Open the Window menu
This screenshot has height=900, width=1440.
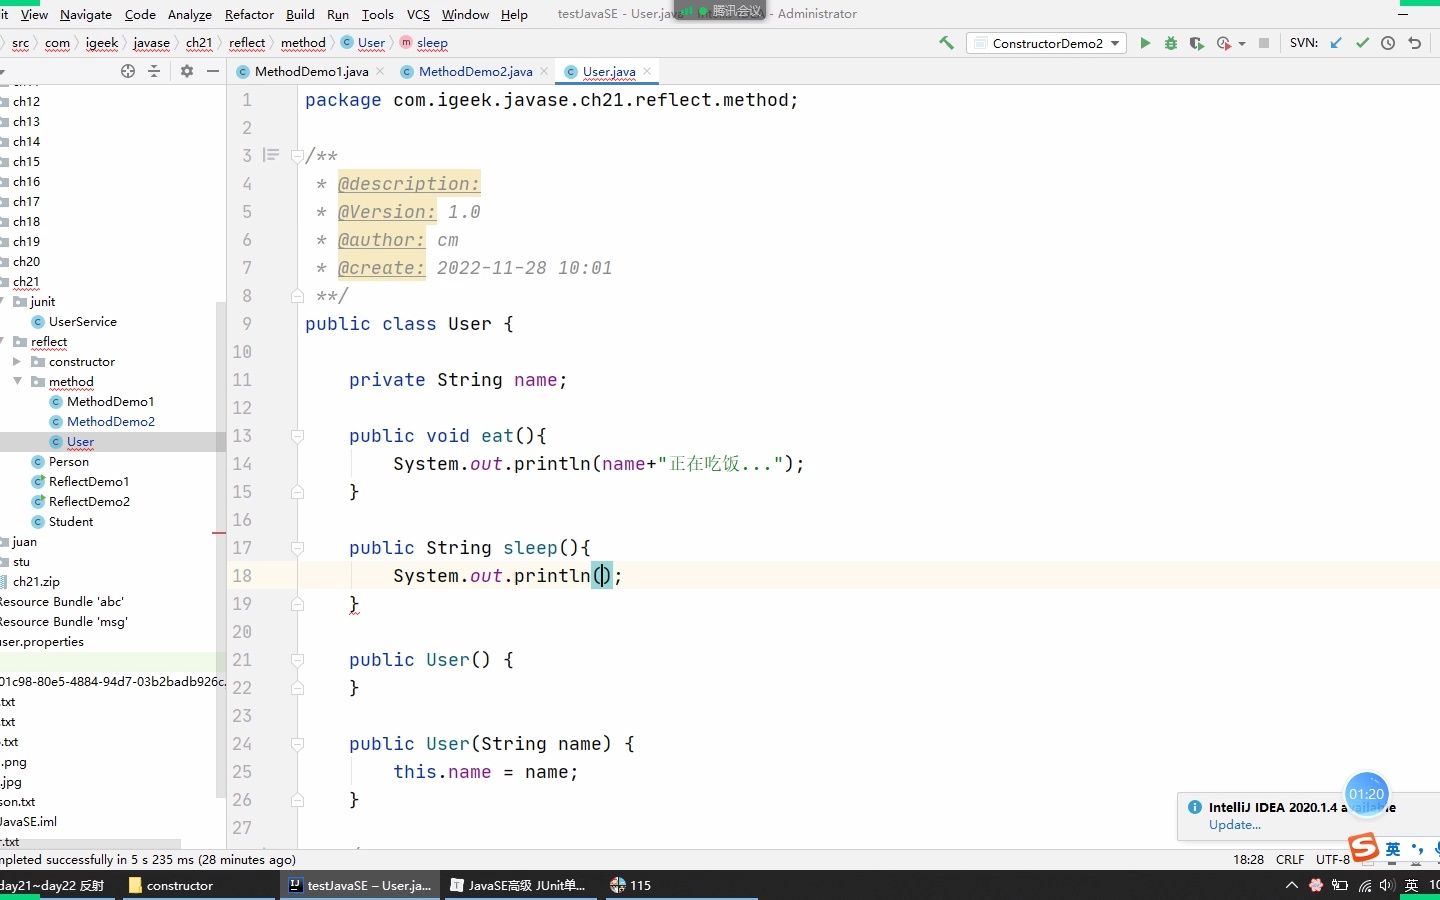[x=465, y=14]
